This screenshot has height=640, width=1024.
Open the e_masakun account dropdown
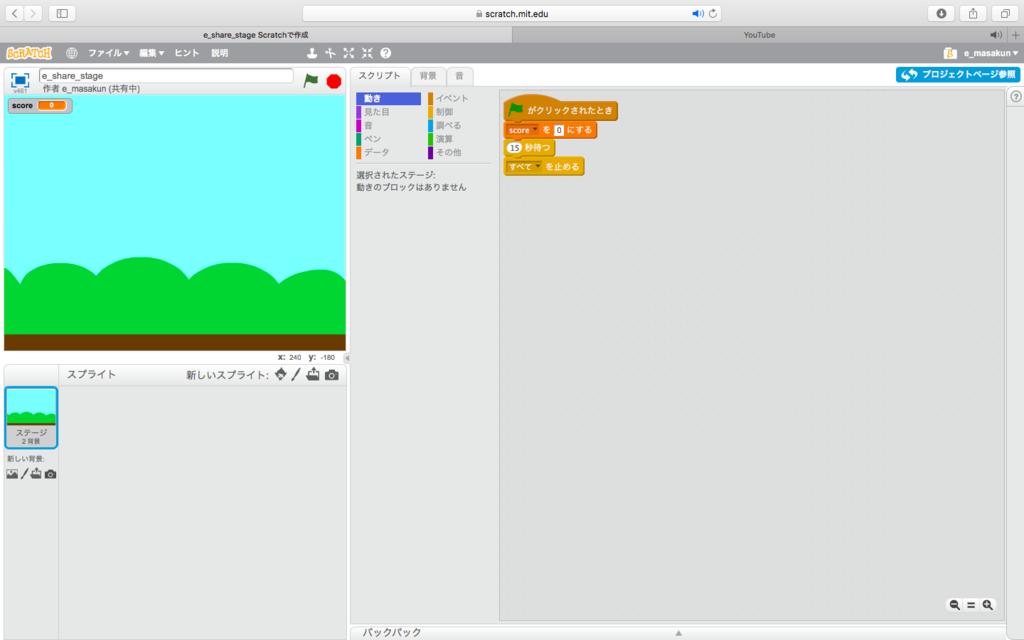coord(991,53)
